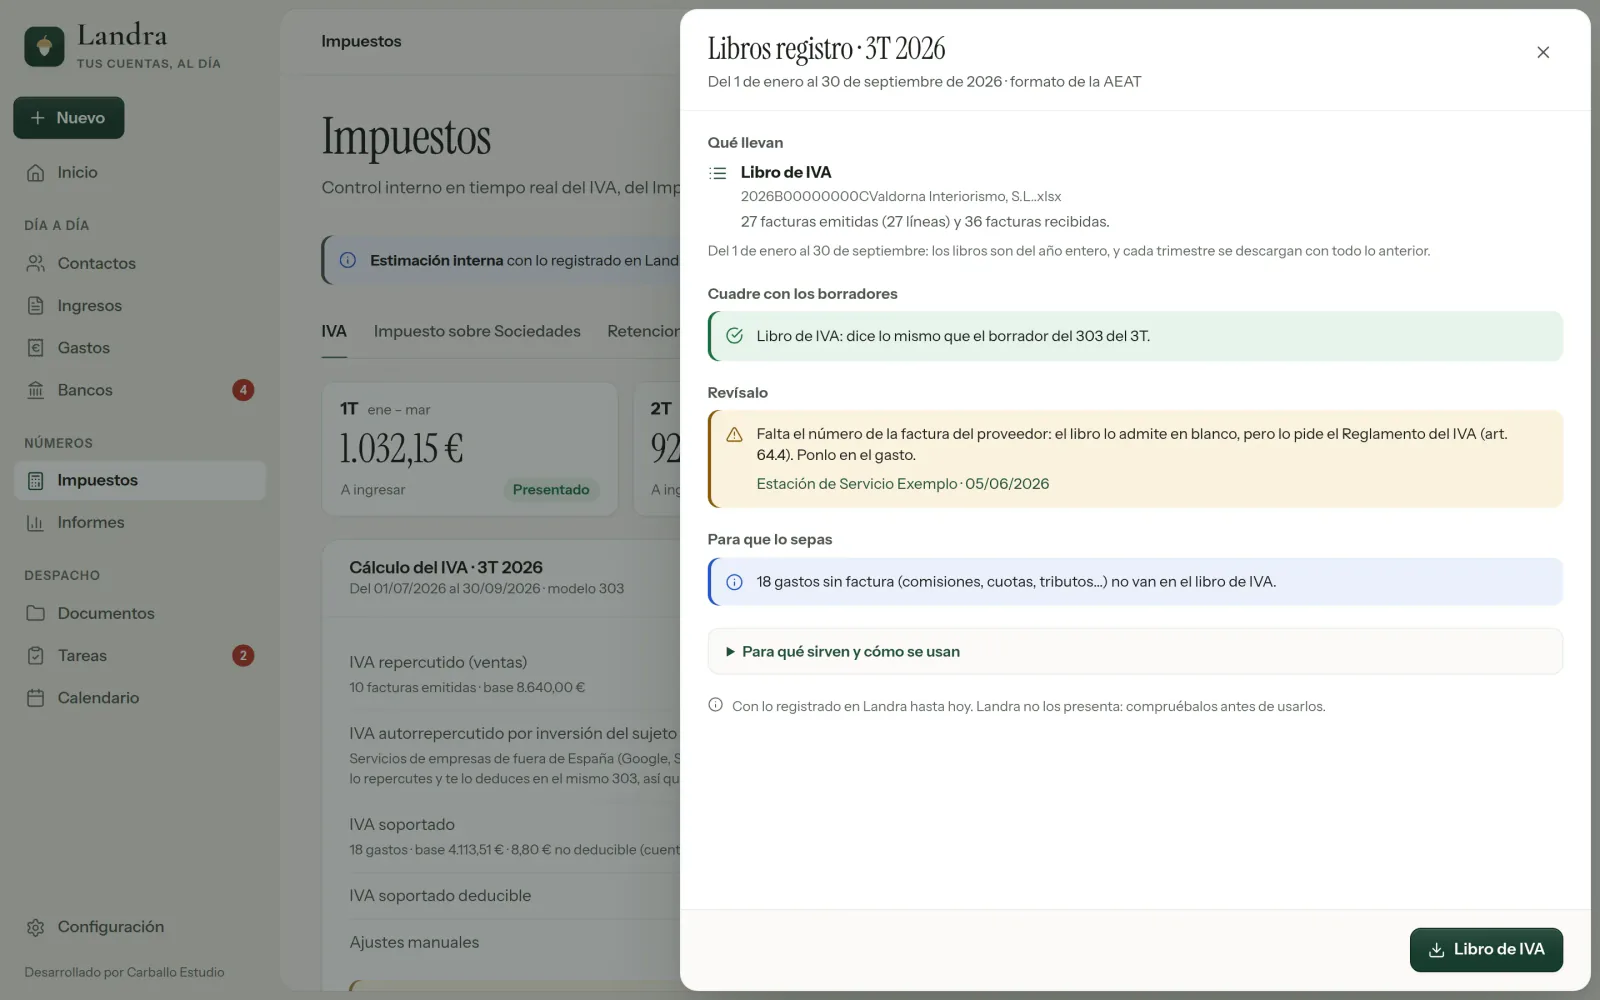Screen dimensions: 1600x1000
Task: Click the Gastos receipt icon
Action: pos(36,348)
